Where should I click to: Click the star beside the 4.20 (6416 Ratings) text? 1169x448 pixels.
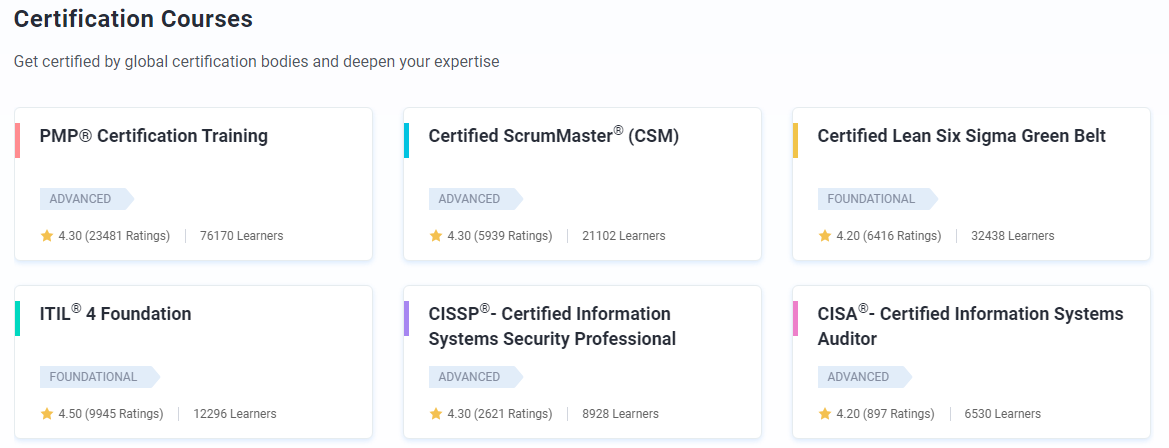[825, 236]
